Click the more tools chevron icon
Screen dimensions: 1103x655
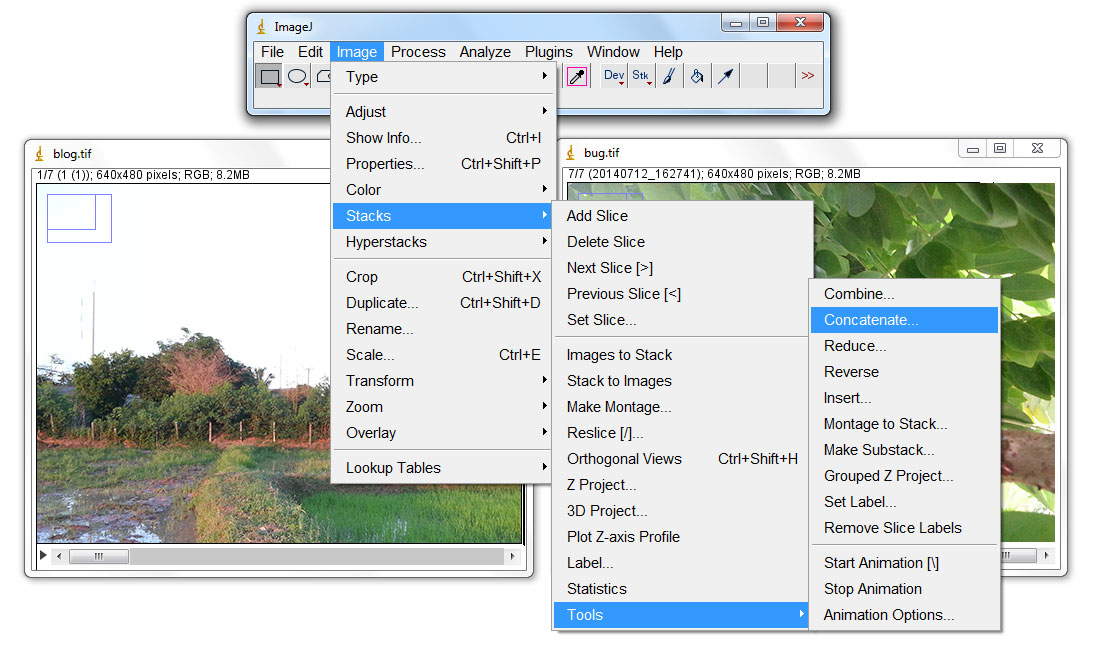807,75
